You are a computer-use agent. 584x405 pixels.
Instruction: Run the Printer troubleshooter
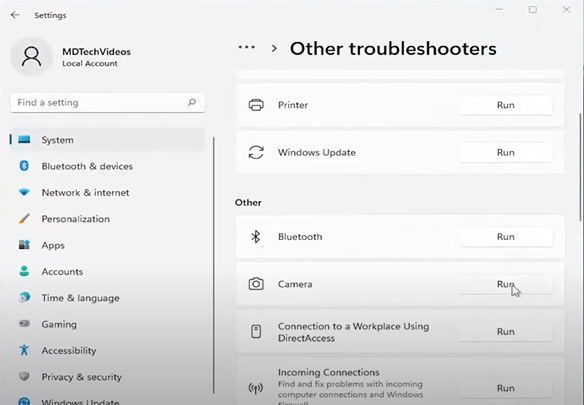click(505, 105)
